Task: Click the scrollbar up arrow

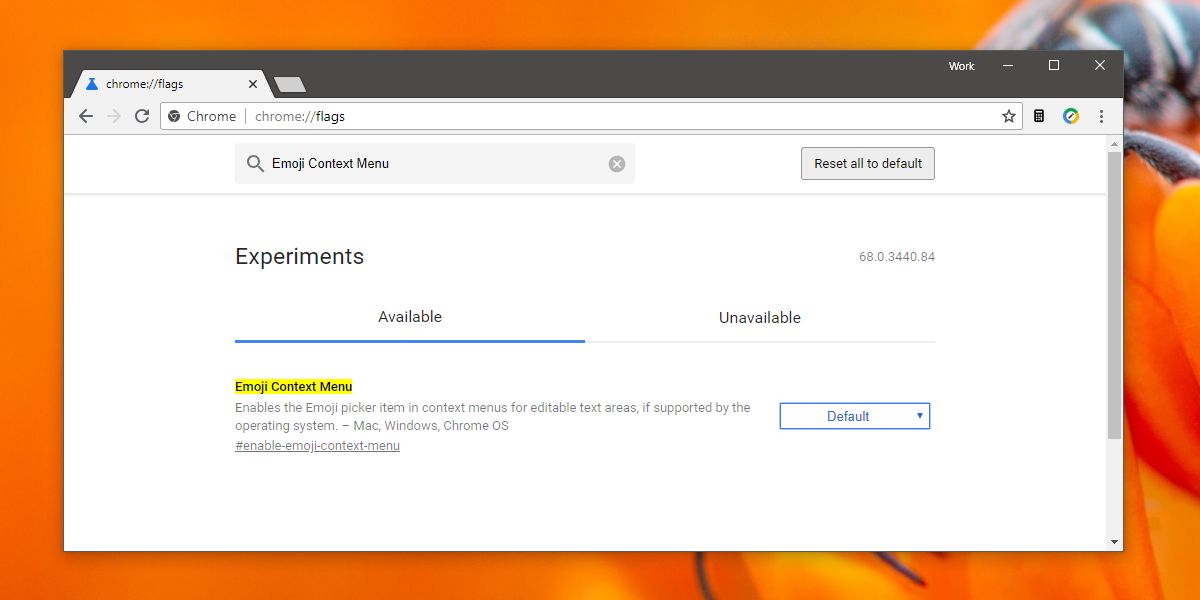Action: (1115, 145)
